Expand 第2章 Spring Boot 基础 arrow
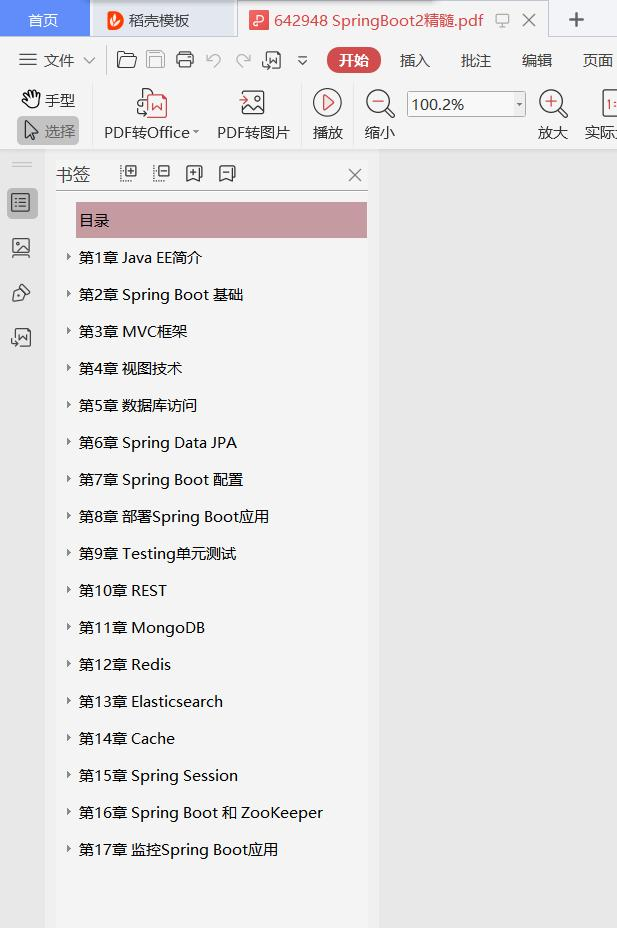Viewport: 617px width, 928px height. (69, 294)
